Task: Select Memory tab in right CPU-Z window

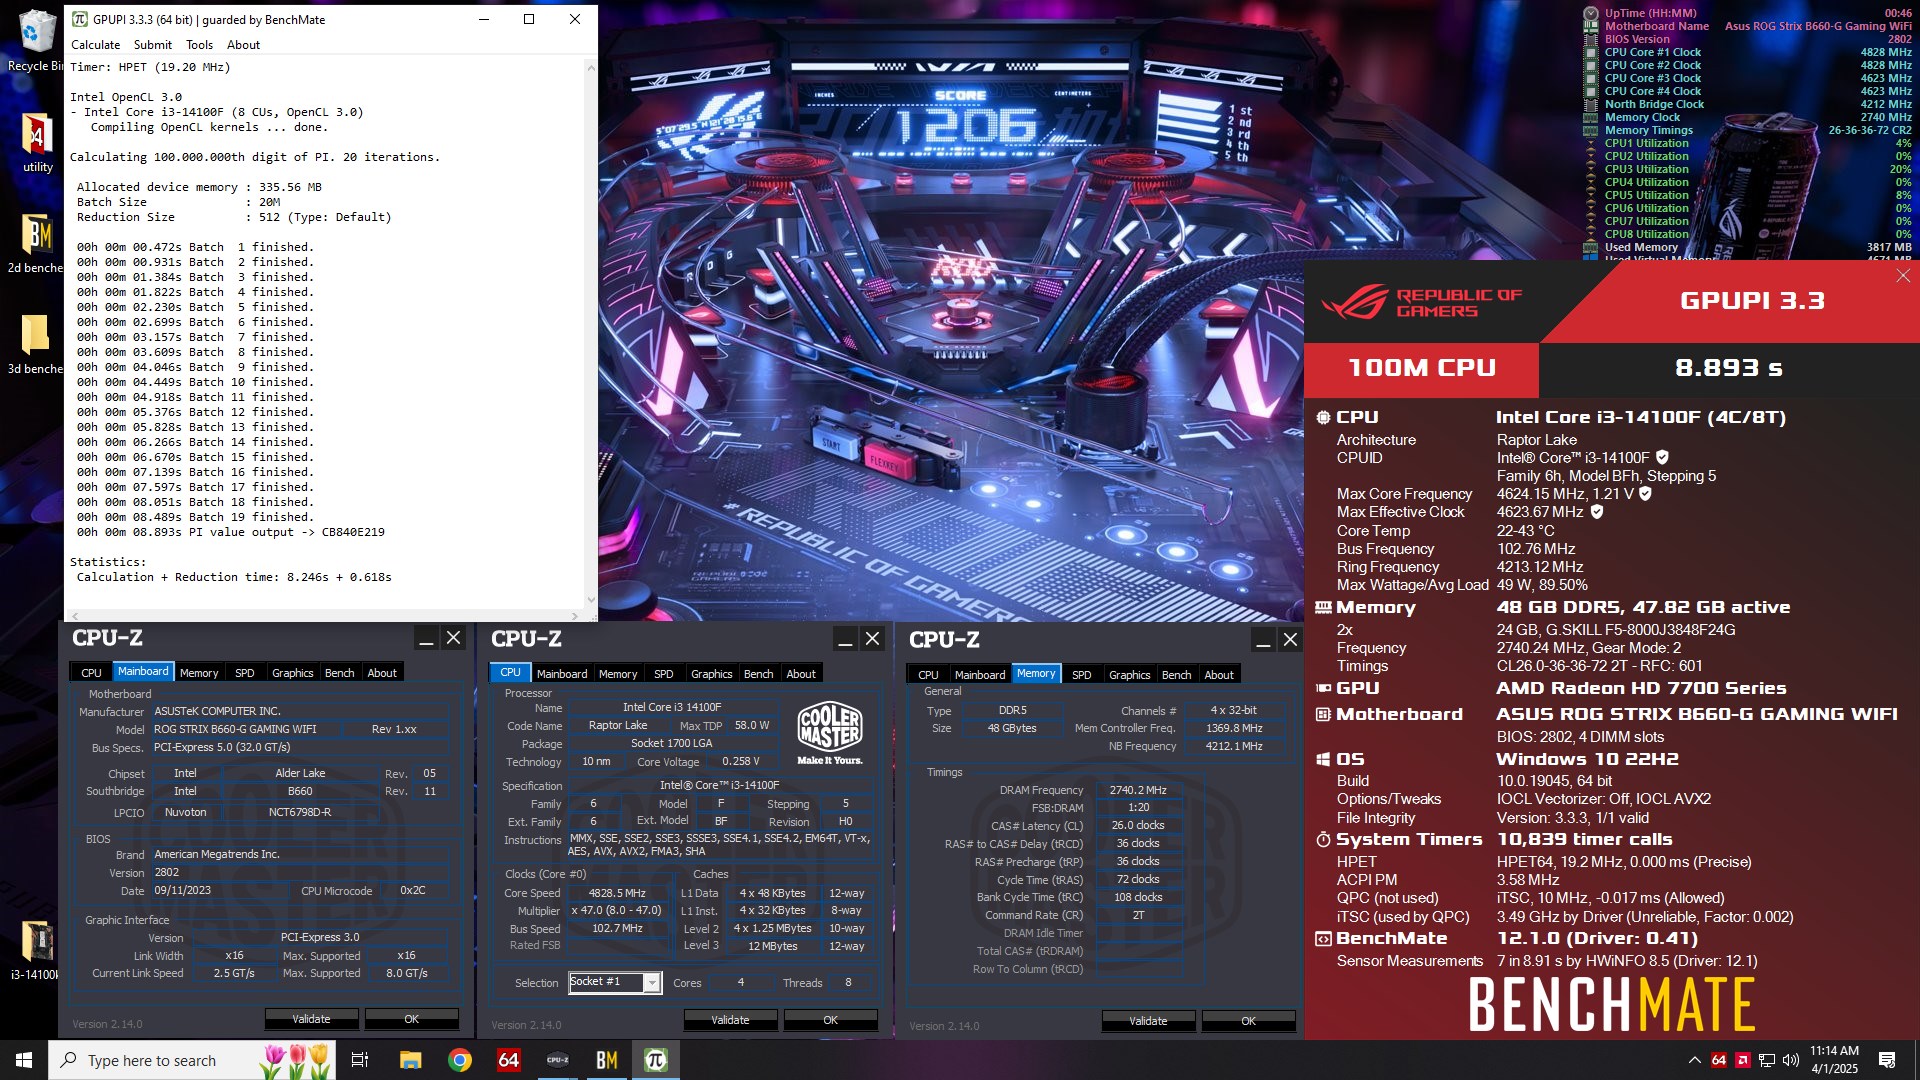Action: pos(1036,673)
